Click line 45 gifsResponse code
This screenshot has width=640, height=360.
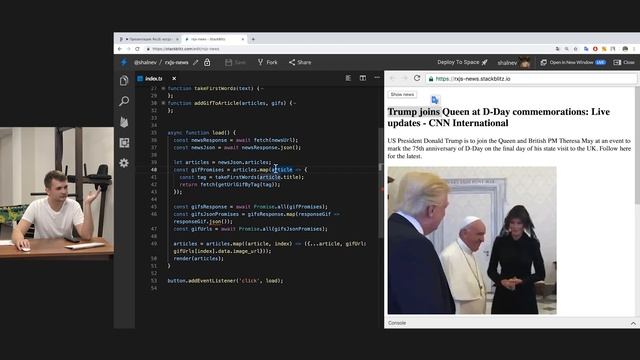click(x=250, y=207)
